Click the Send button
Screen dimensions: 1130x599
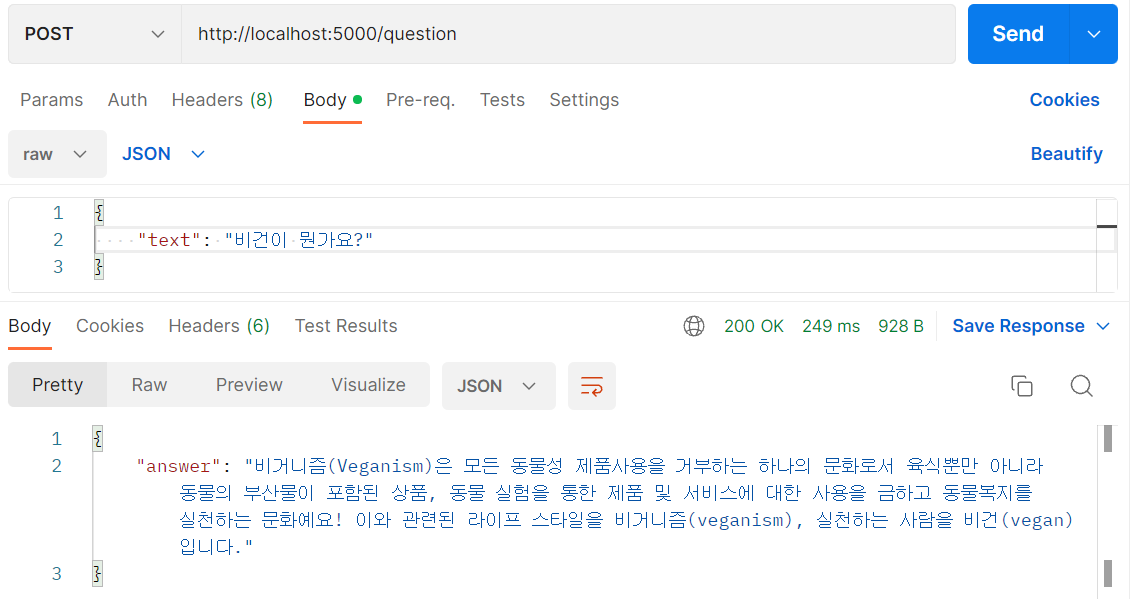1017,33
